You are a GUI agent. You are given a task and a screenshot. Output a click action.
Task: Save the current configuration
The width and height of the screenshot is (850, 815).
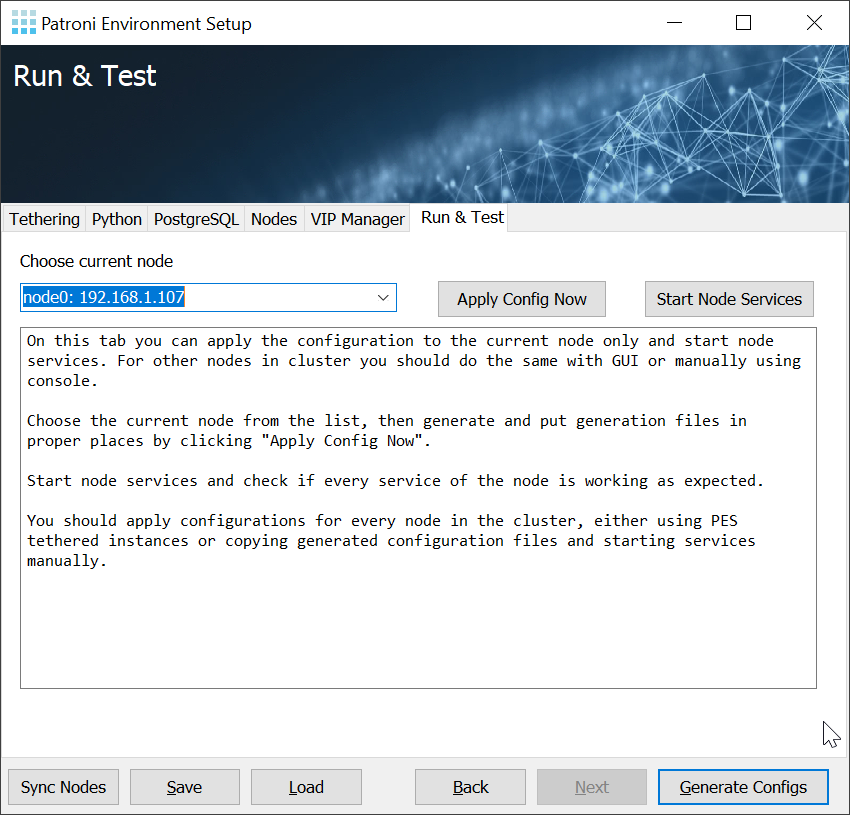tap(185, 787)
